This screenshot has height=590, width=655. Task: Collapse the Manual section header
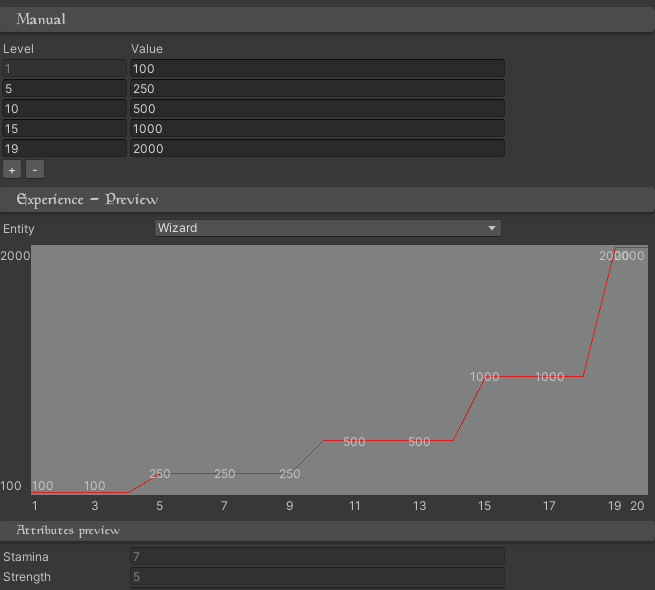tap(327, 19)
